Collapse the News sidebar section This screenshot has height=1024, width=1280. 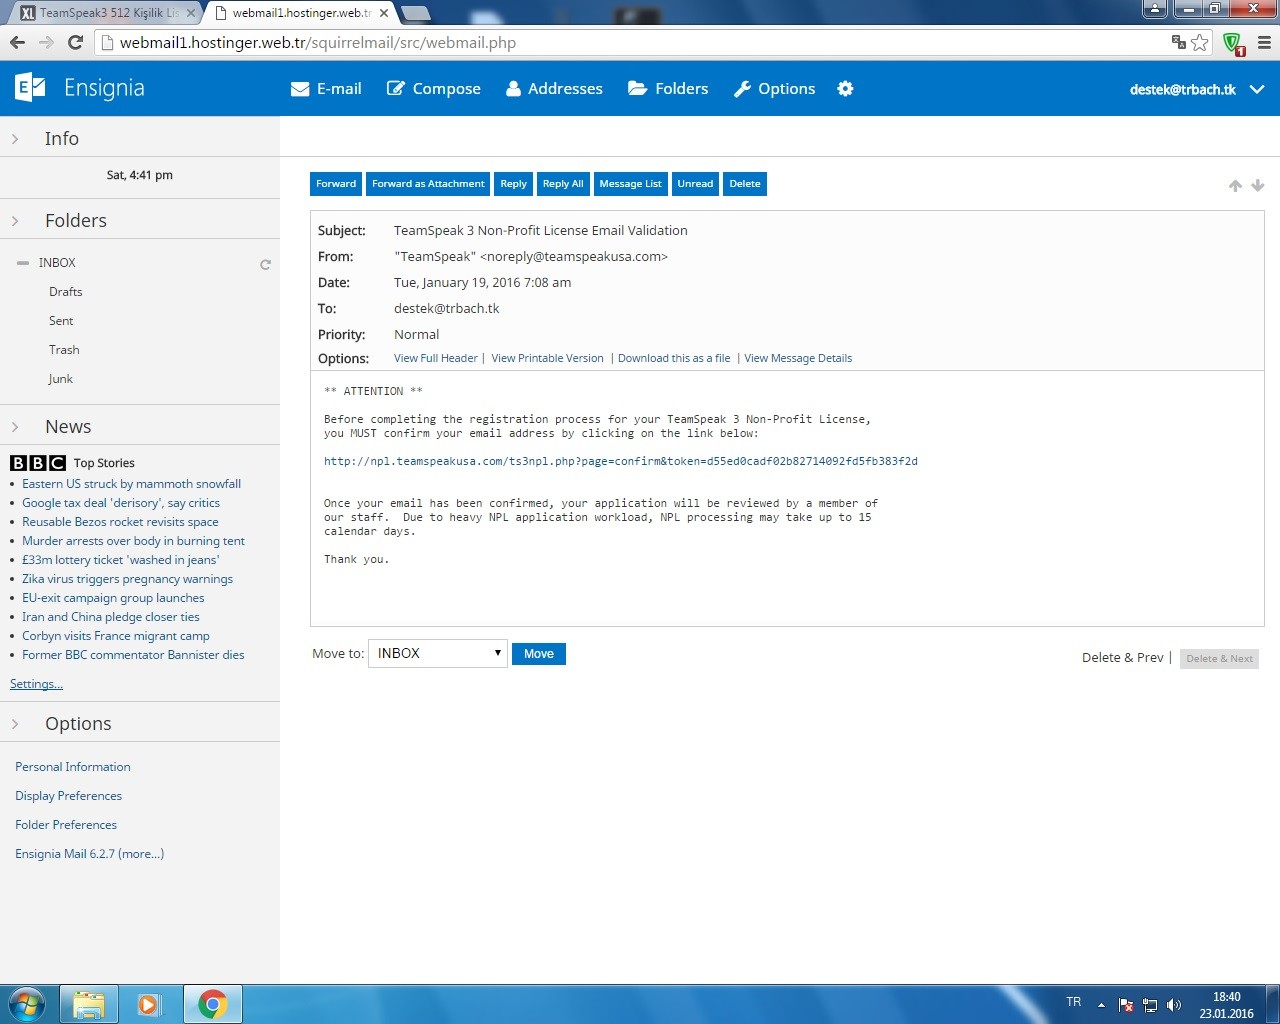pos(15,427)
